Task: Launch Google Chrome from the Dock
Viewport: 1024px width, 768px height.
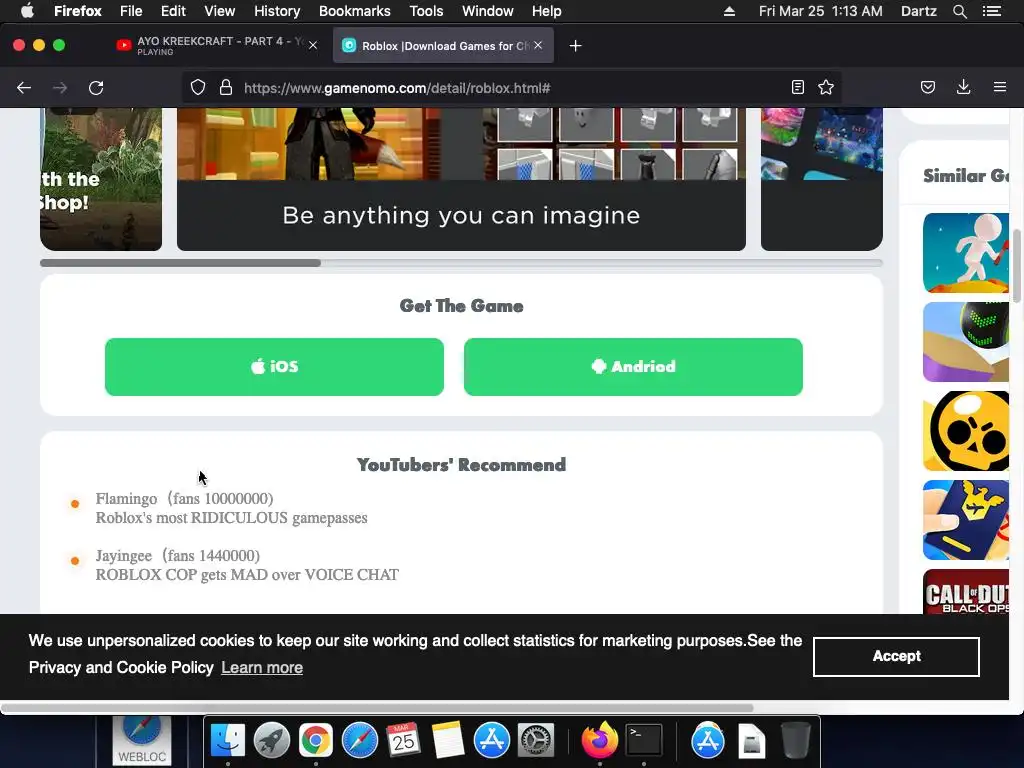Action: 315,741
